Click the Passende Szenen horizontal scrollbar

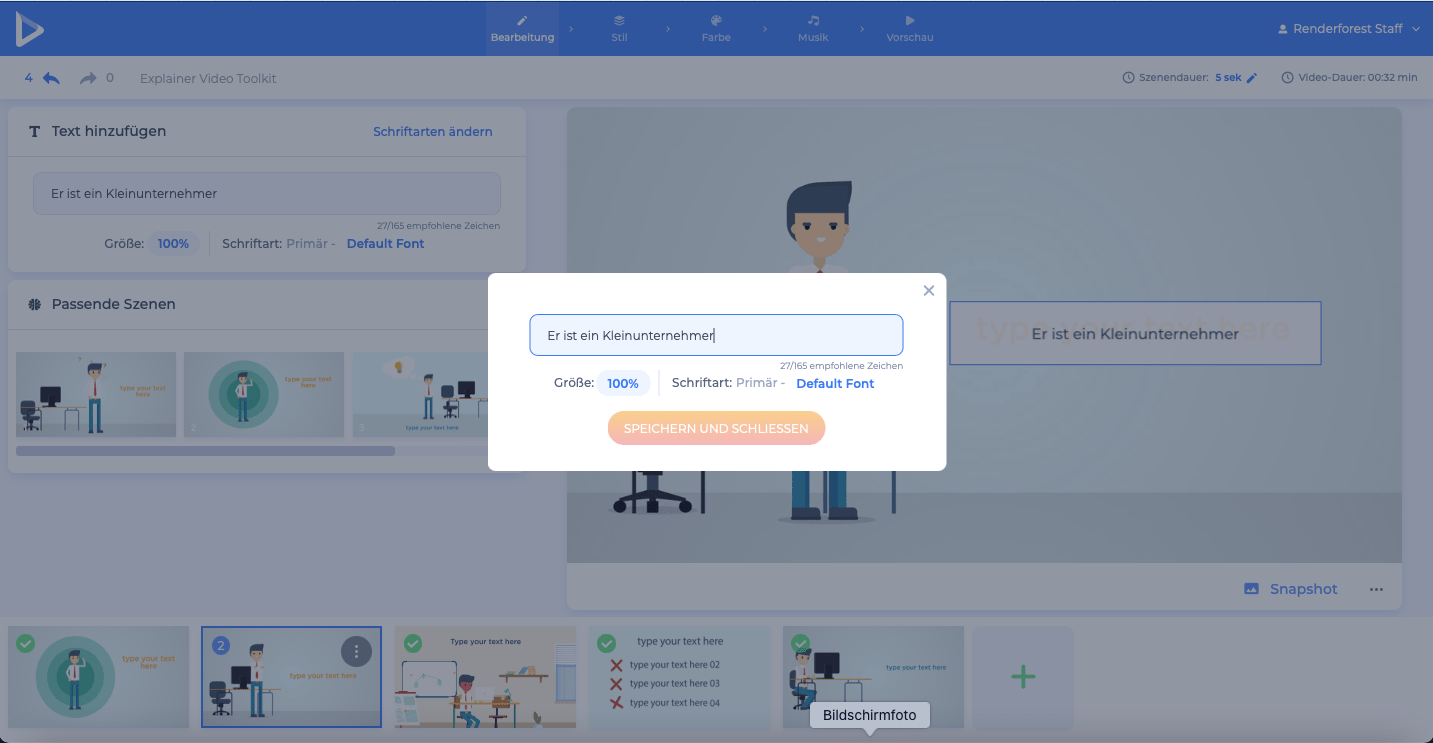[205, 451]
